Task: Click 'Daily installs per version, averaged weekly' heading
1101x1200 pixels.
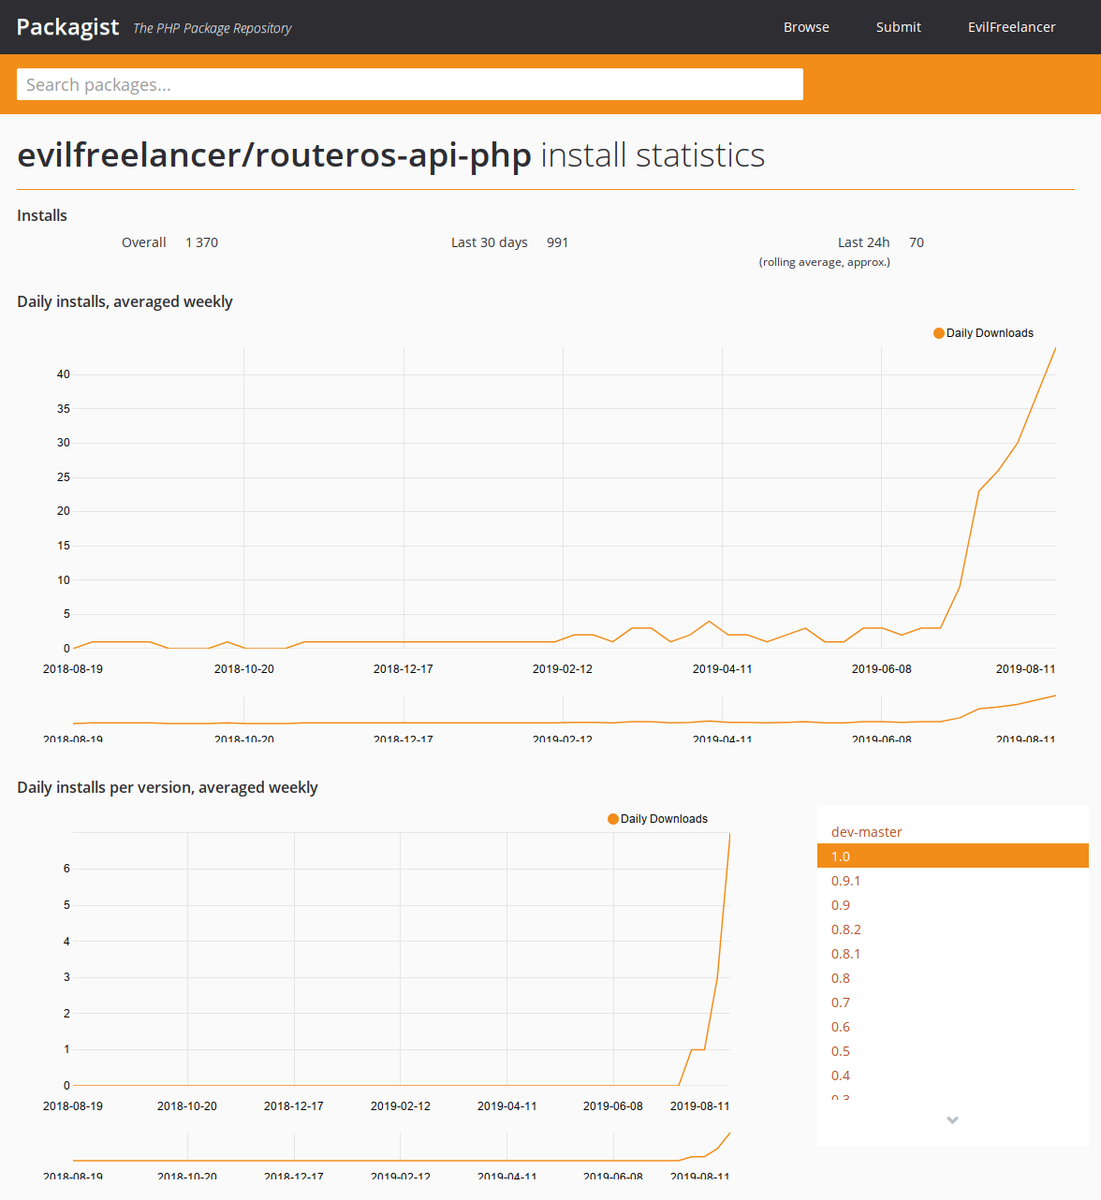Action: coord(167,787)
